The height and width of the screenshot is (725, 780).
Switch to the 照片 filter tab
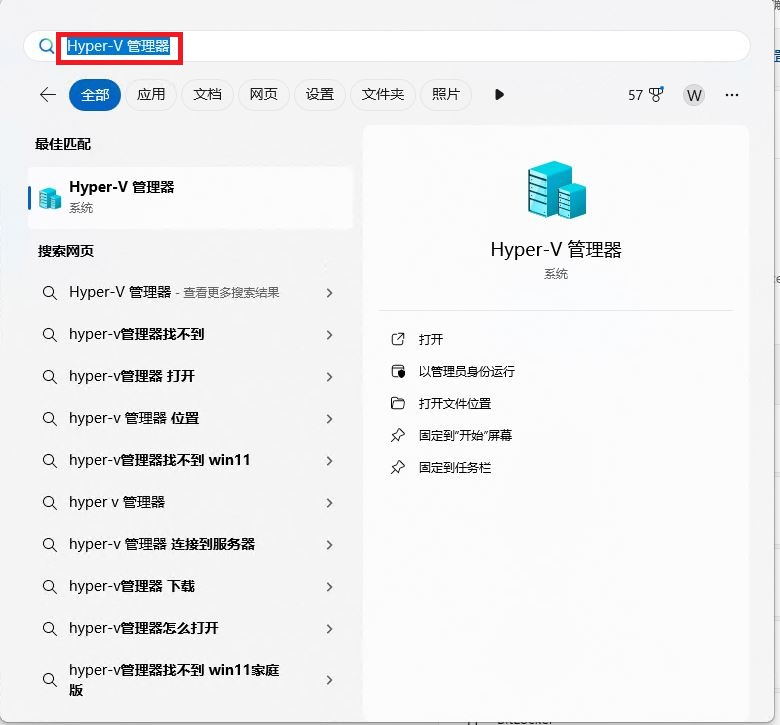click(x=446, y=95)
